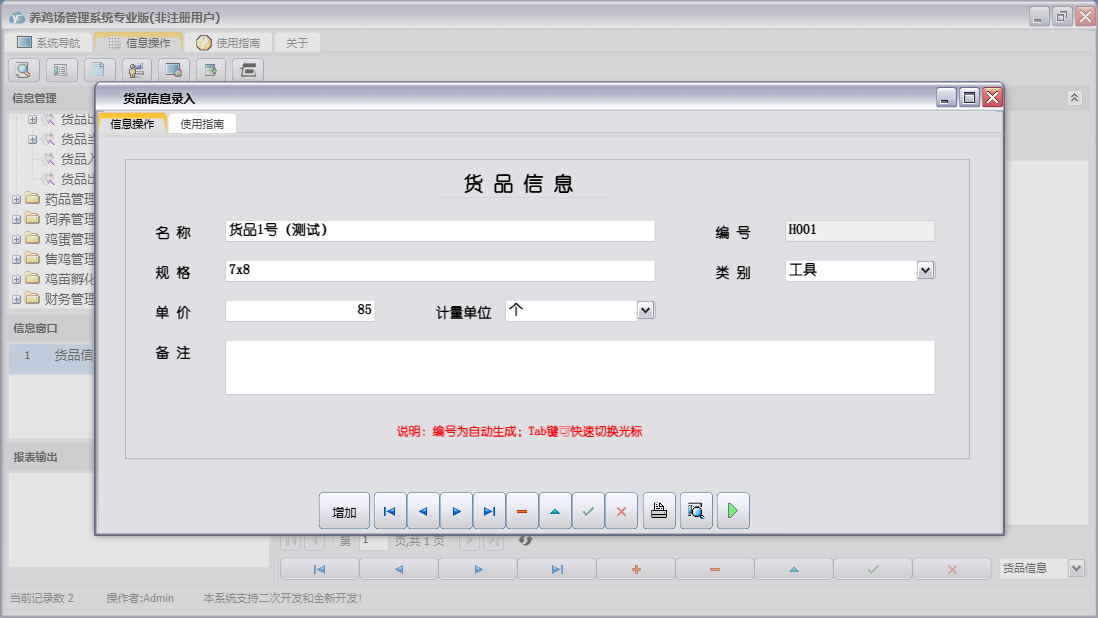1098x618 pixels.
Task: Select the blue triangle edit record icon
Action: 555,510
